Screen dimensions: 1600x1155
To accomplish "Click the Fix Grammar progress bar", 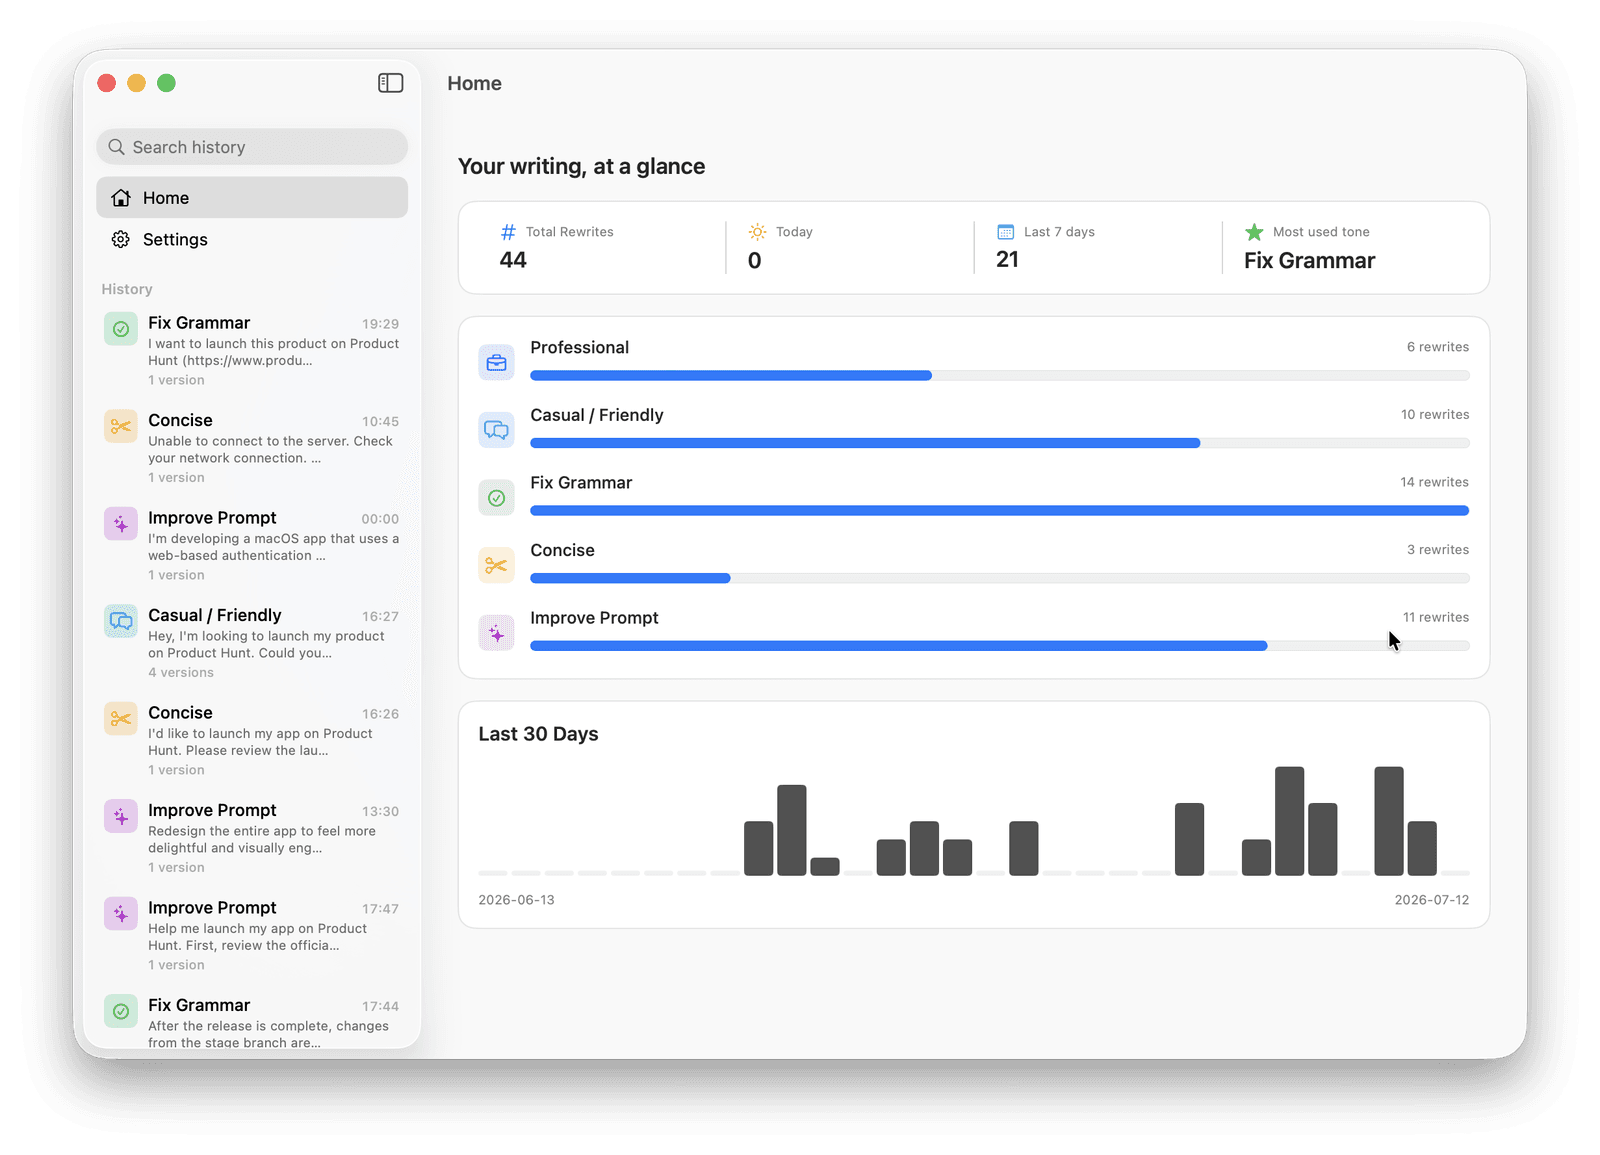I will [x=1000, y=511].
